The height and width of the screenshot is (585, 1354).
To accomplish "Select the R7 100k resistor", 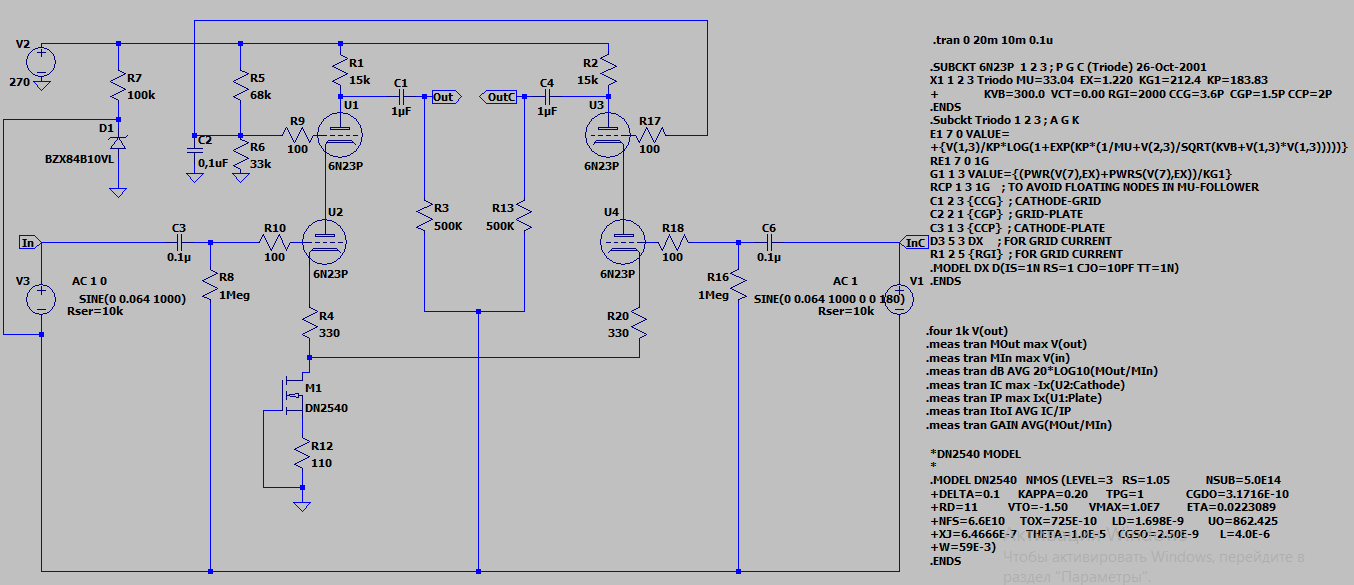I will [119, 85].
